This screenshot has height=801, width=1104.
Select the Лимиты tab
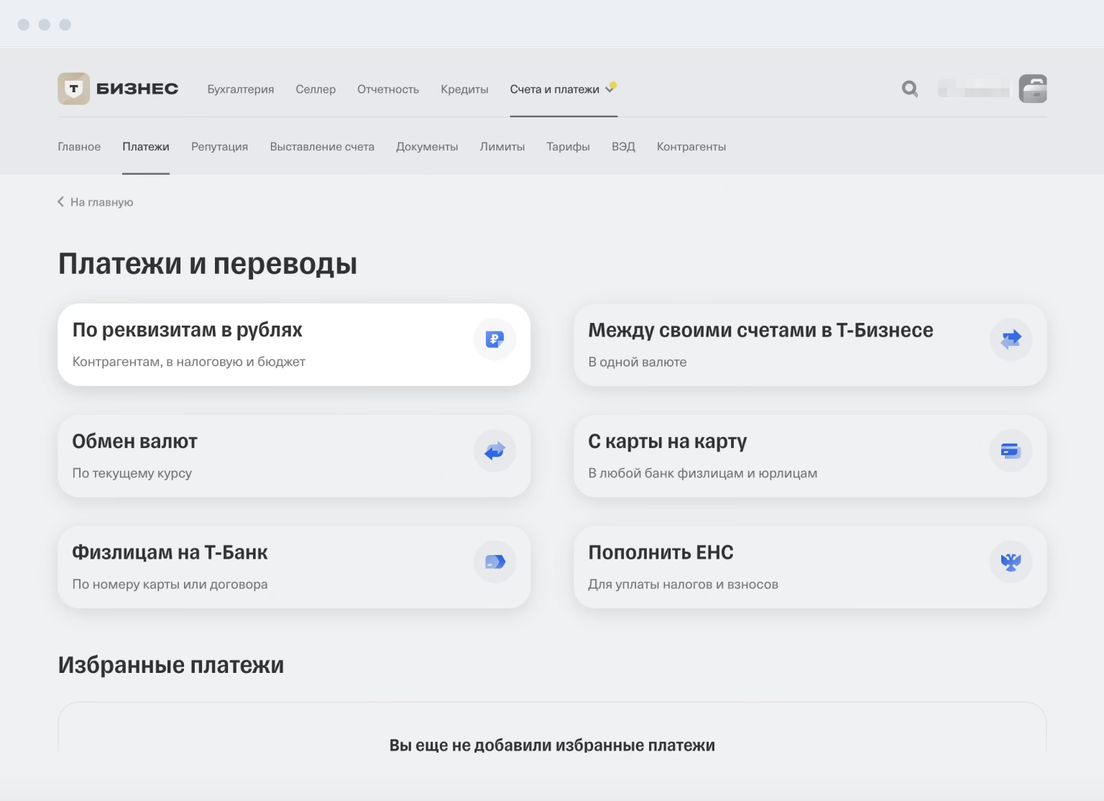tap(502, 147)
